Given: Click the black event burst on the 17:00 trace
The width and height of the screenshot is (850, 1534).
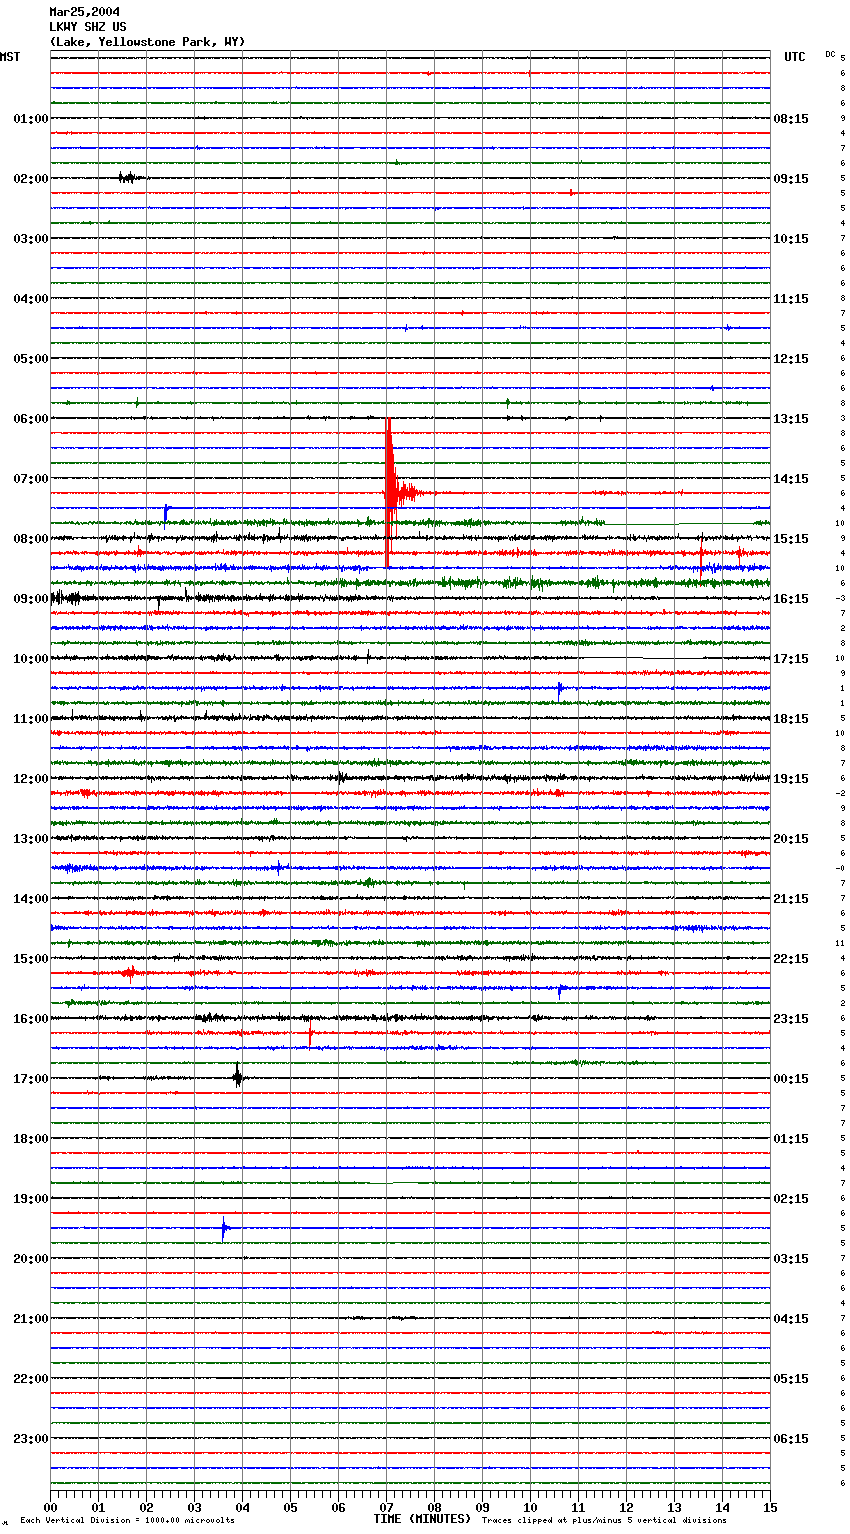Looking at the screenshot, I should tap(238, 1077).
